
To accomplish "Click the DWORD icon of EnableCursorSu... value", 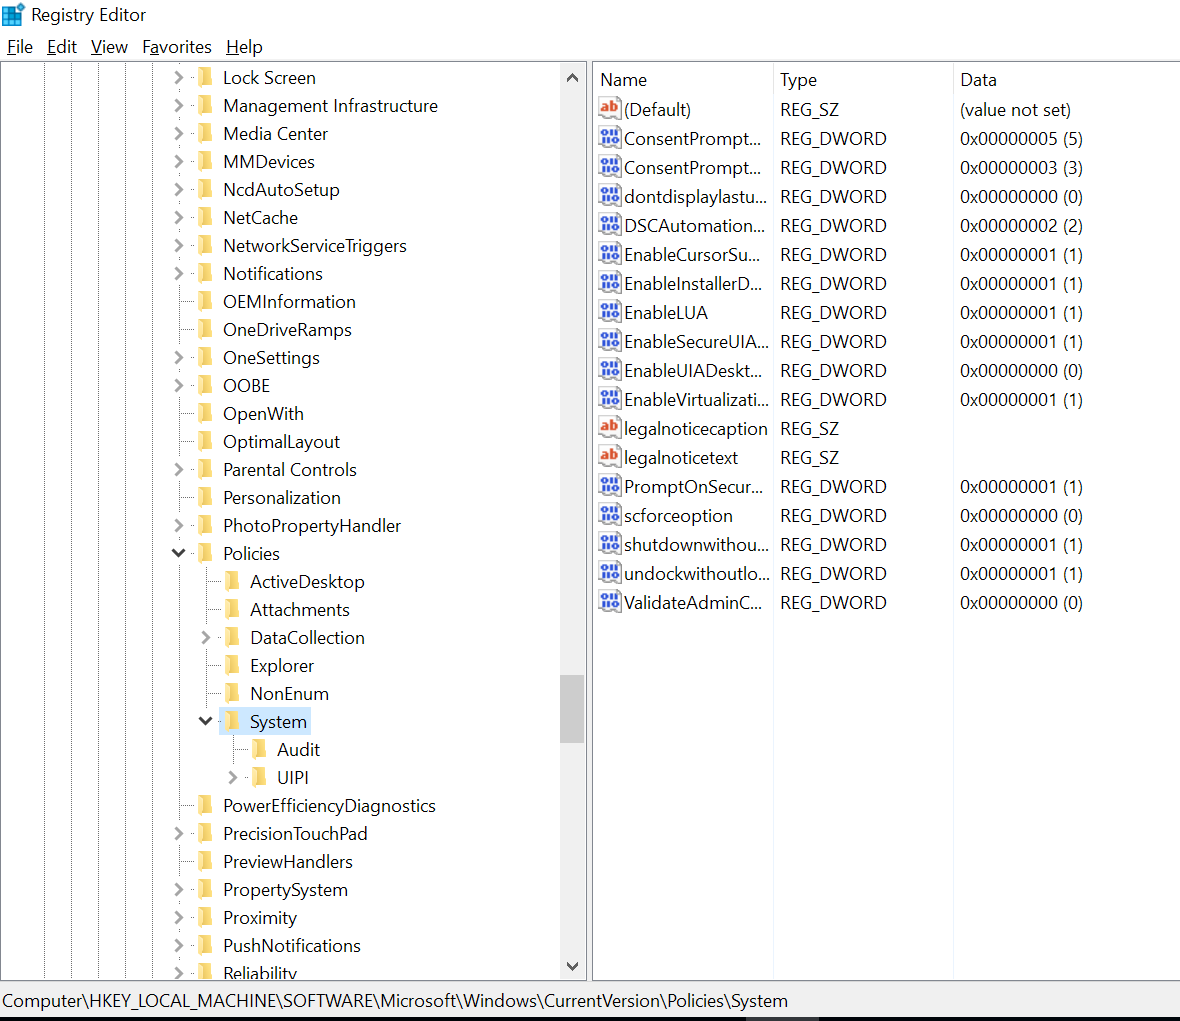I will 610,254.
